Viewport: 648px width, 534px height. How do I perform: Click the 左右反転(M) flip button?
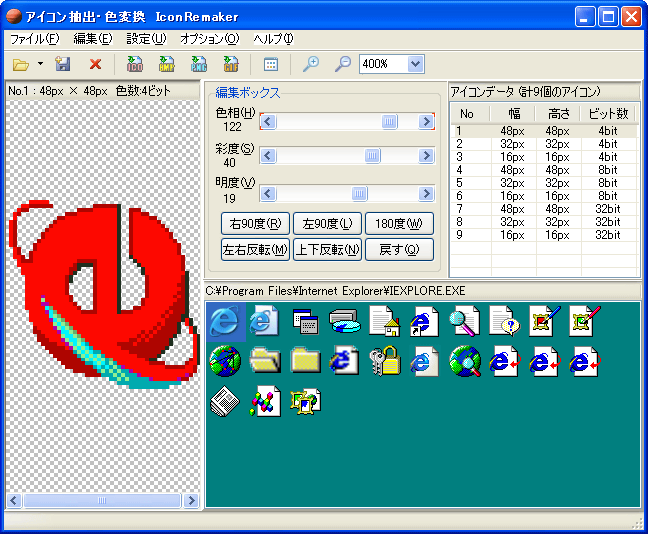click(255, 250)
